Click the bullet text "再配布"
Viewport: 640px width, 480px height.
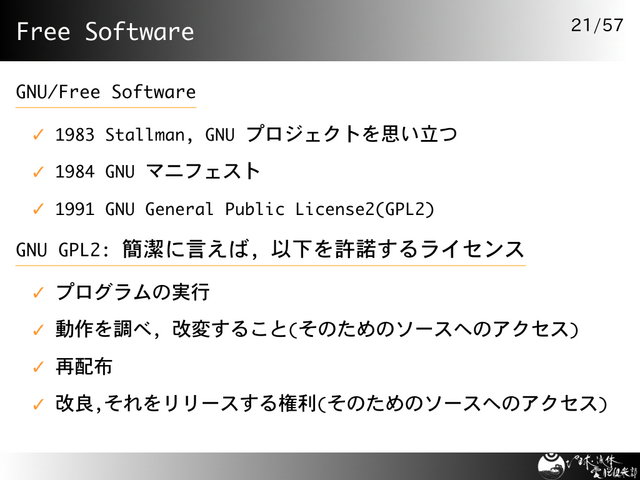click(x=84, y=367)
